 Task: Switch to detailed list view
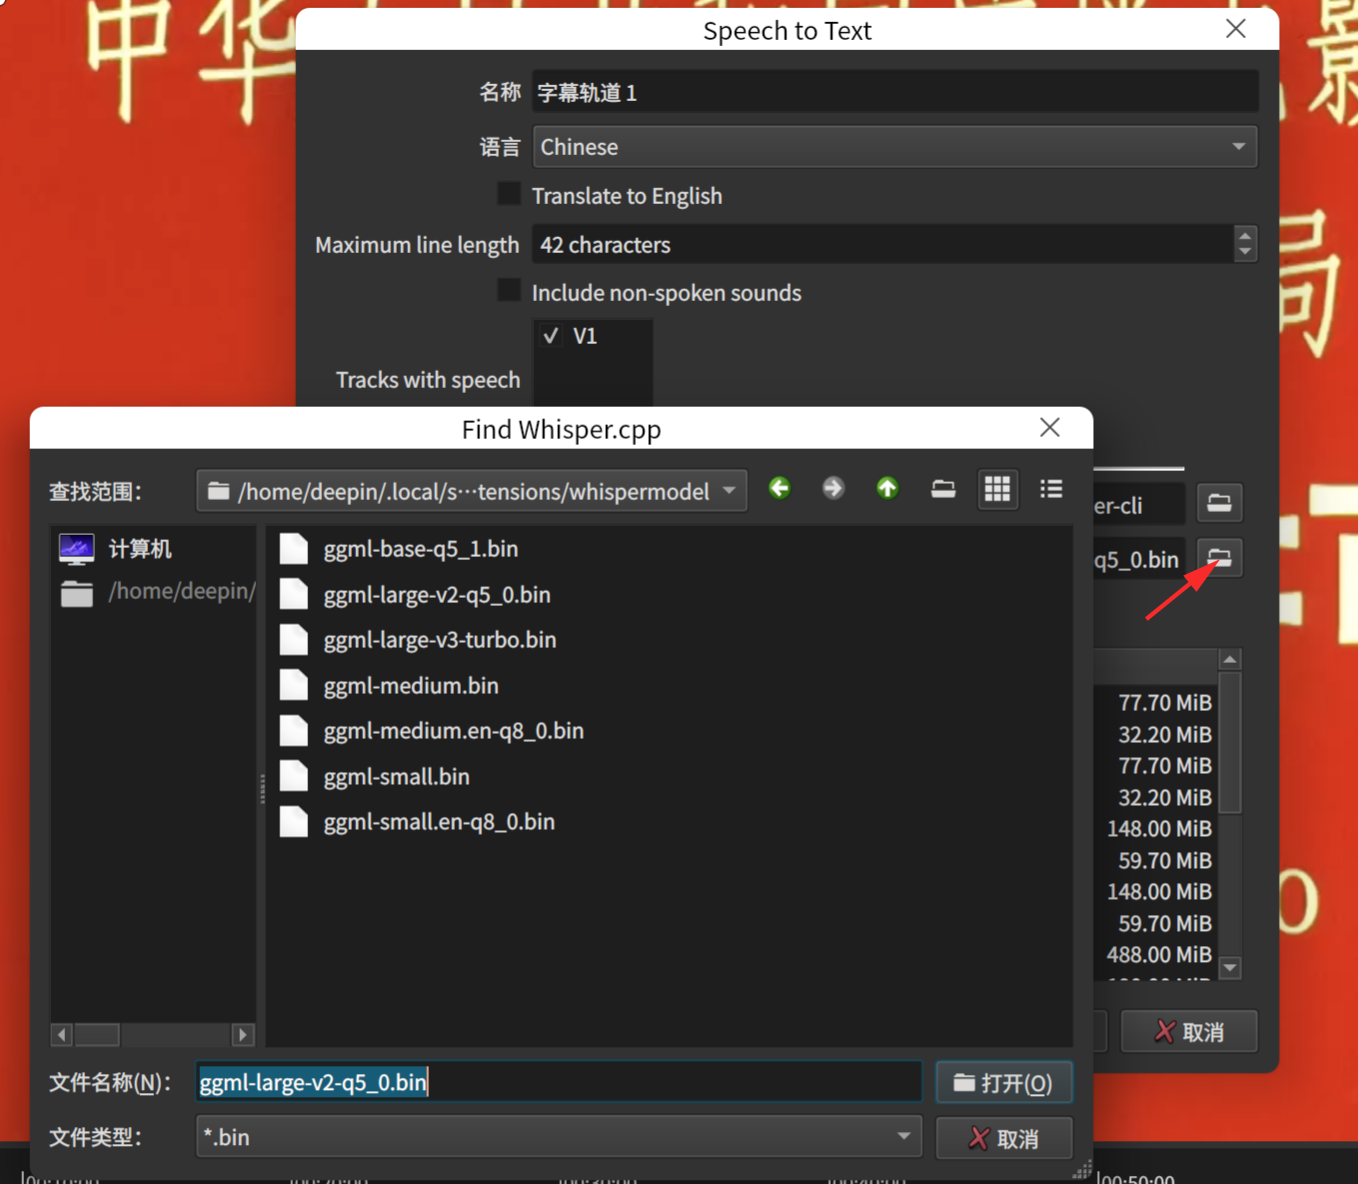(1051, 488)
